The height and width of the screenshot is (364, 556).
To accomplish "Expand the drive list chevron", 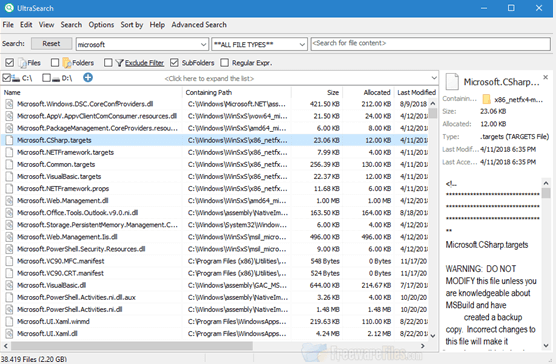I will click(x=434, y=78).
